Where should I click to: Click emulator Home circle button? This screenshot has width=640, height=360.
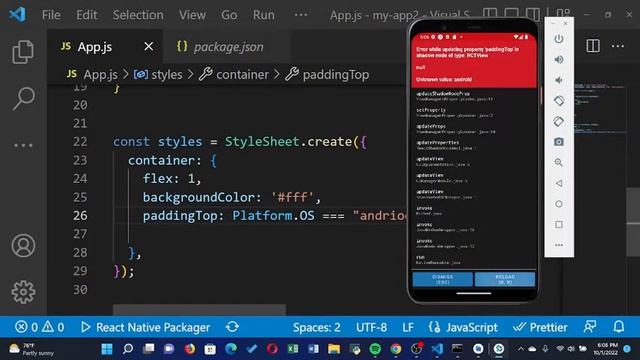559,204
